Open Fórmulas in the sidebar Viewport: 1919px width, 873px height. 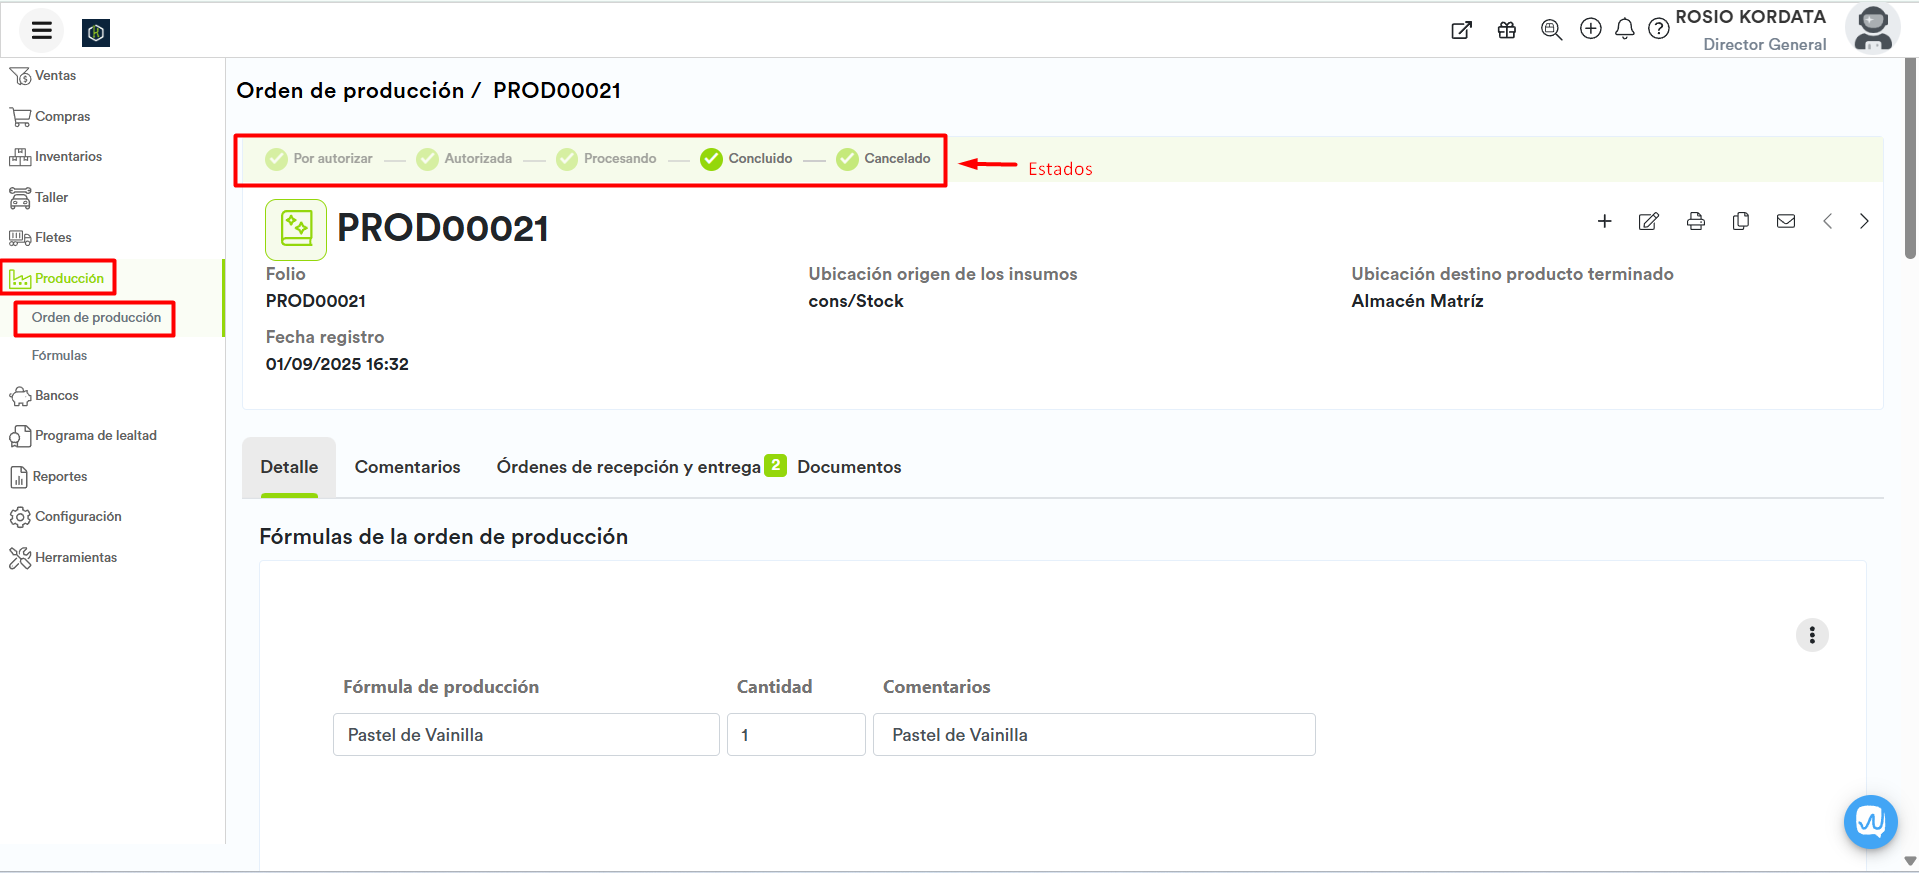point(59,356)
